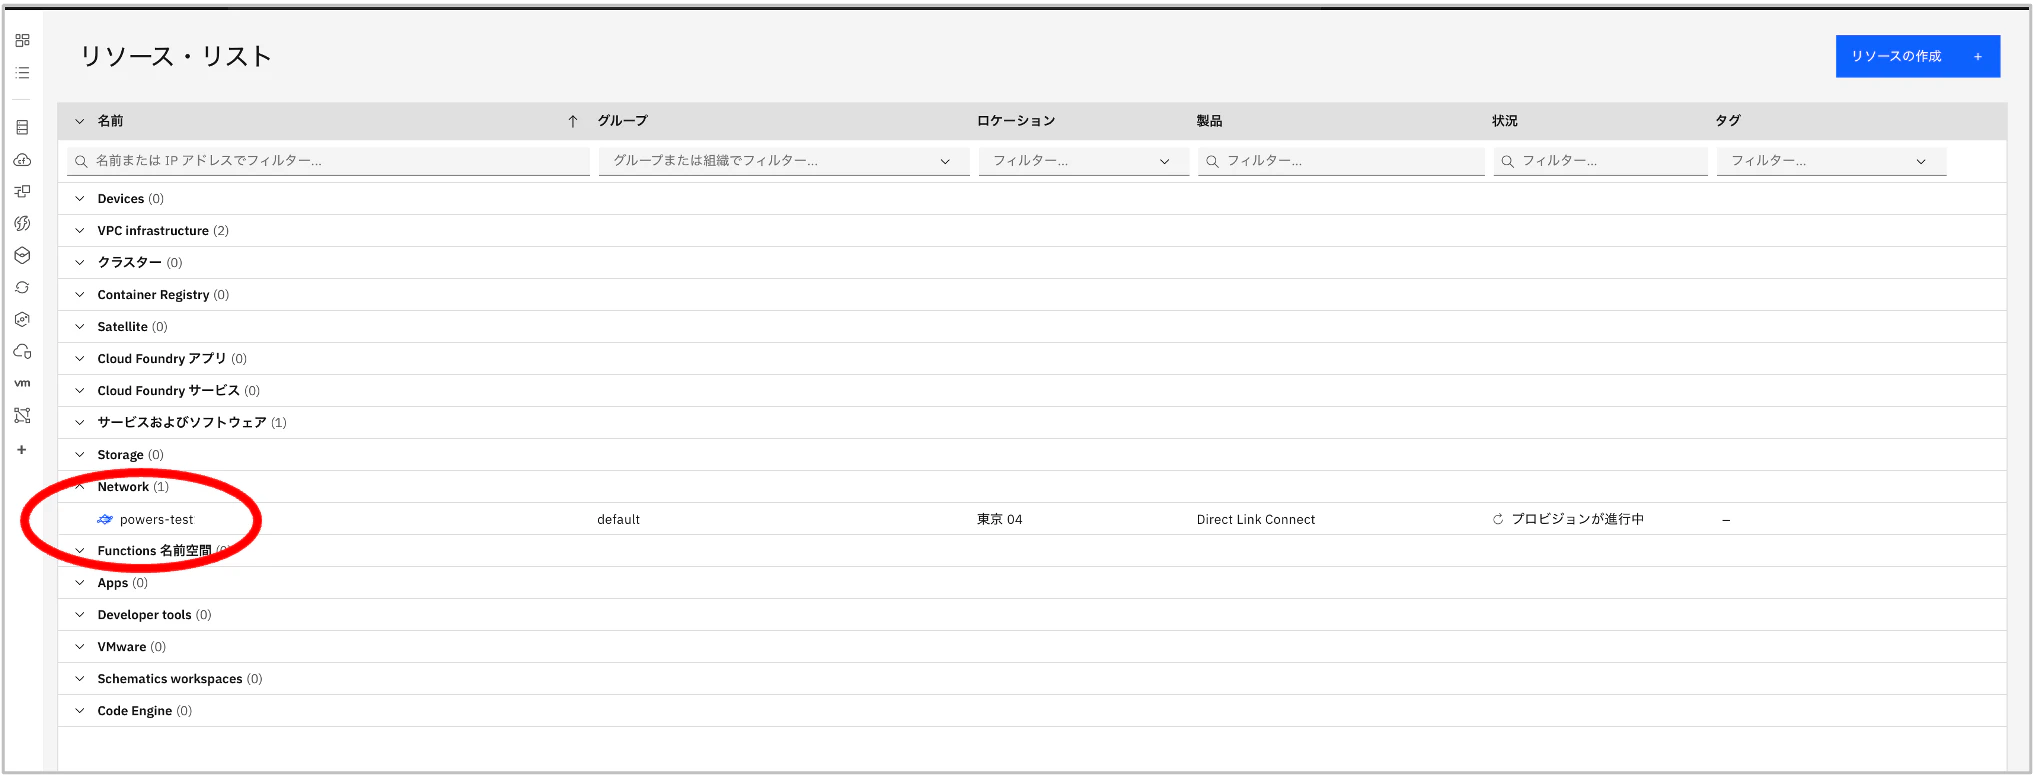The height and width of the screenshot is (779, 2035).
Task: Expand the Code Engine group
Action: click(80, 711)
